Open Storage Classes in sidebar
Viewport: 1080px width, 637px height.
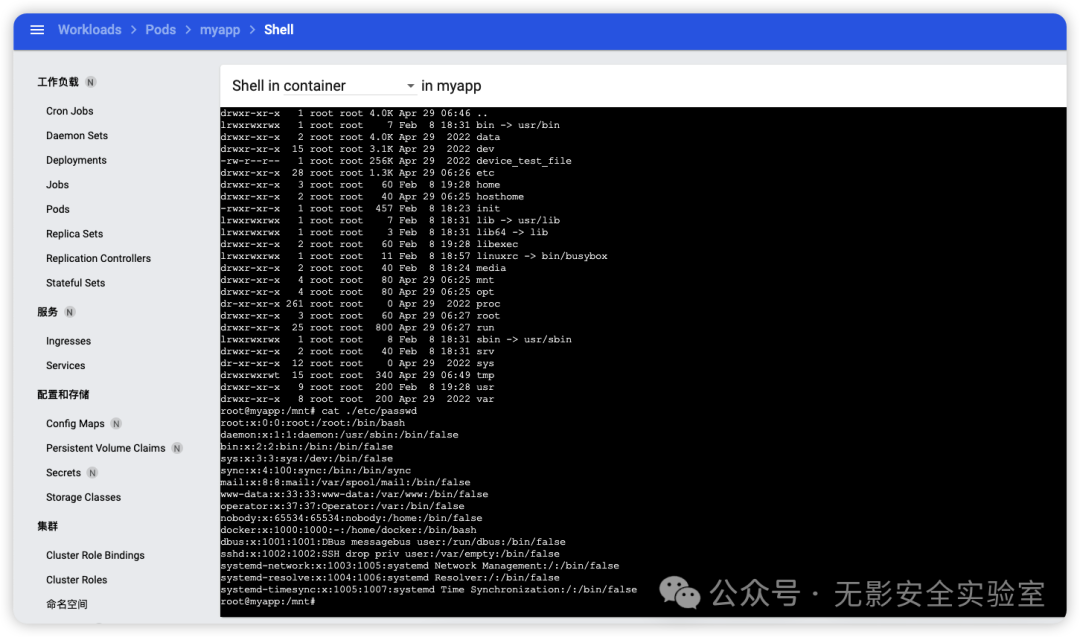pos(83,497)
